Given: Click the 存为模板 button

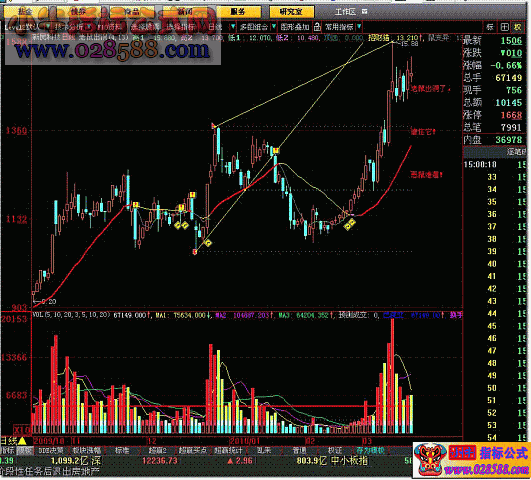Looking at the screenshot, I should [370, 451].
